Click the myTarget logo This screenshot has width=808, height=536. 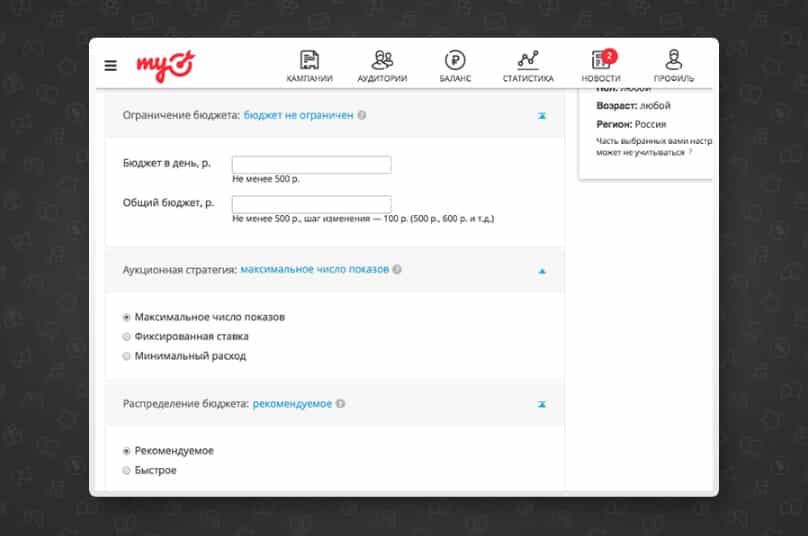click(165, 66)
